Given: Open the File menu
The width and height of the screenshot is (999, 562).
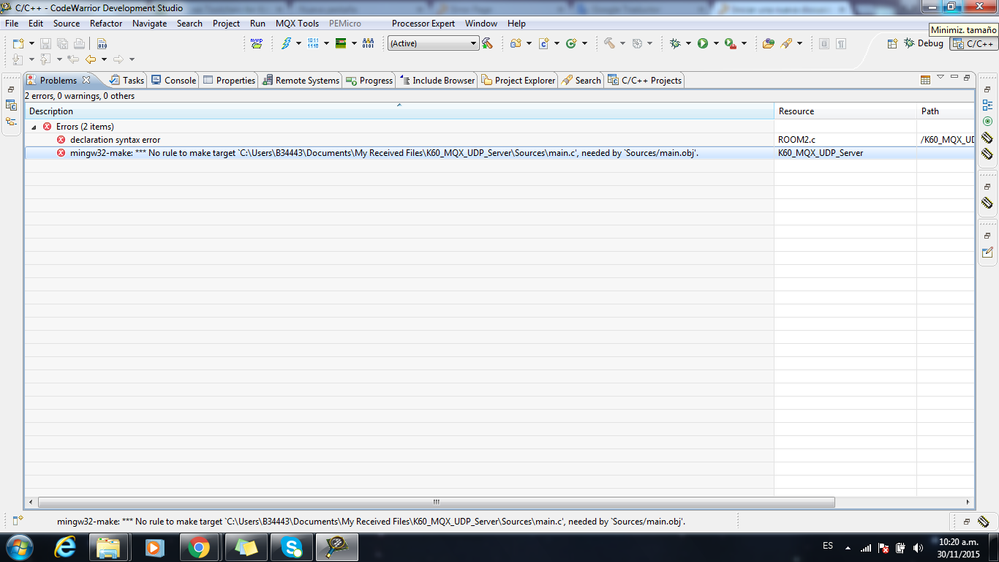Looking at the screenshot, I should point(11,24).
